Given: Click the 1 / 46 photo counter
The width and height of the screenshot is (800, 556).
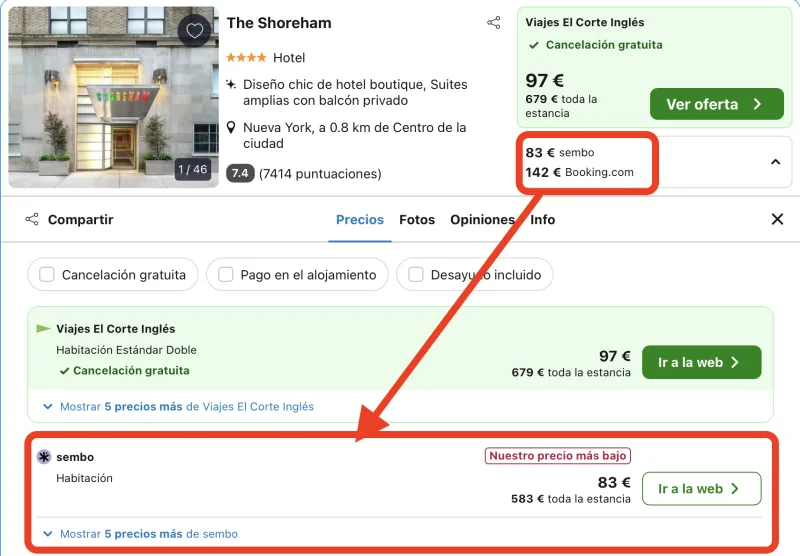Looking at the screenshot, I should coord(193,169).
